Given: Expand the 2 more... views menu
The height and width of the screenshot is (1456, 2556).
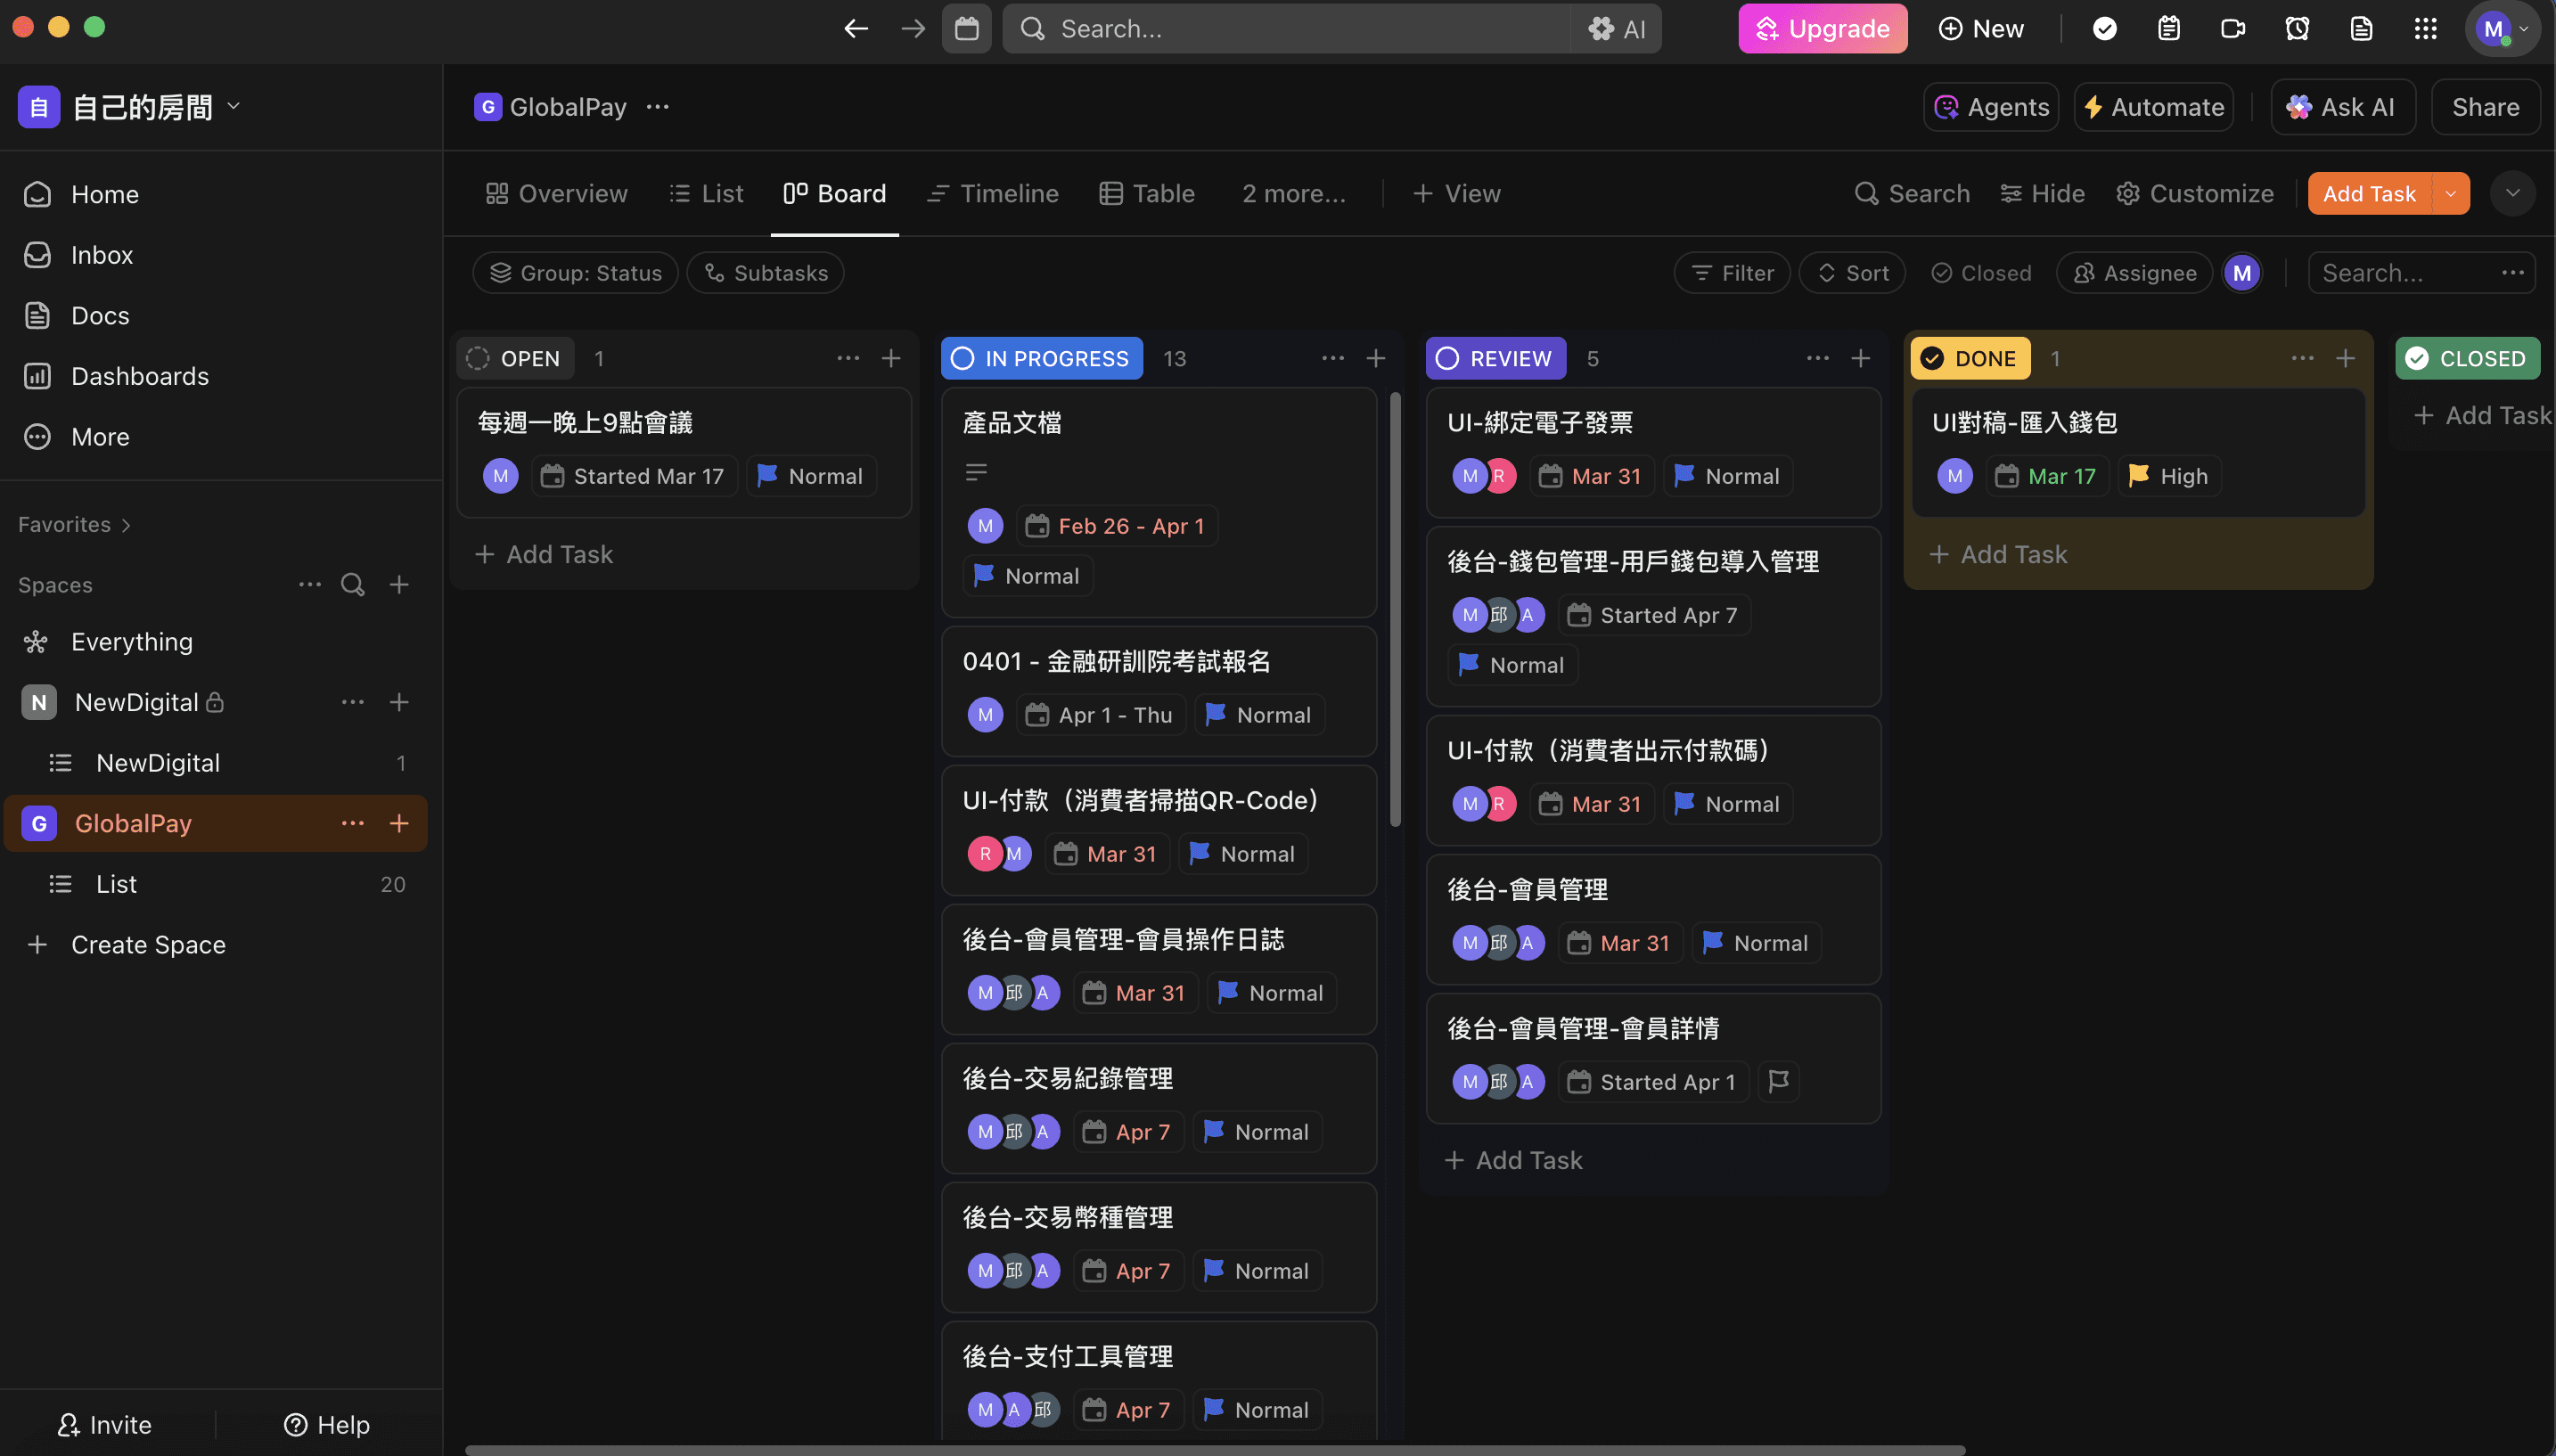Looking at the screenshot, I should pyautogui.click(x=1293, y=194).
